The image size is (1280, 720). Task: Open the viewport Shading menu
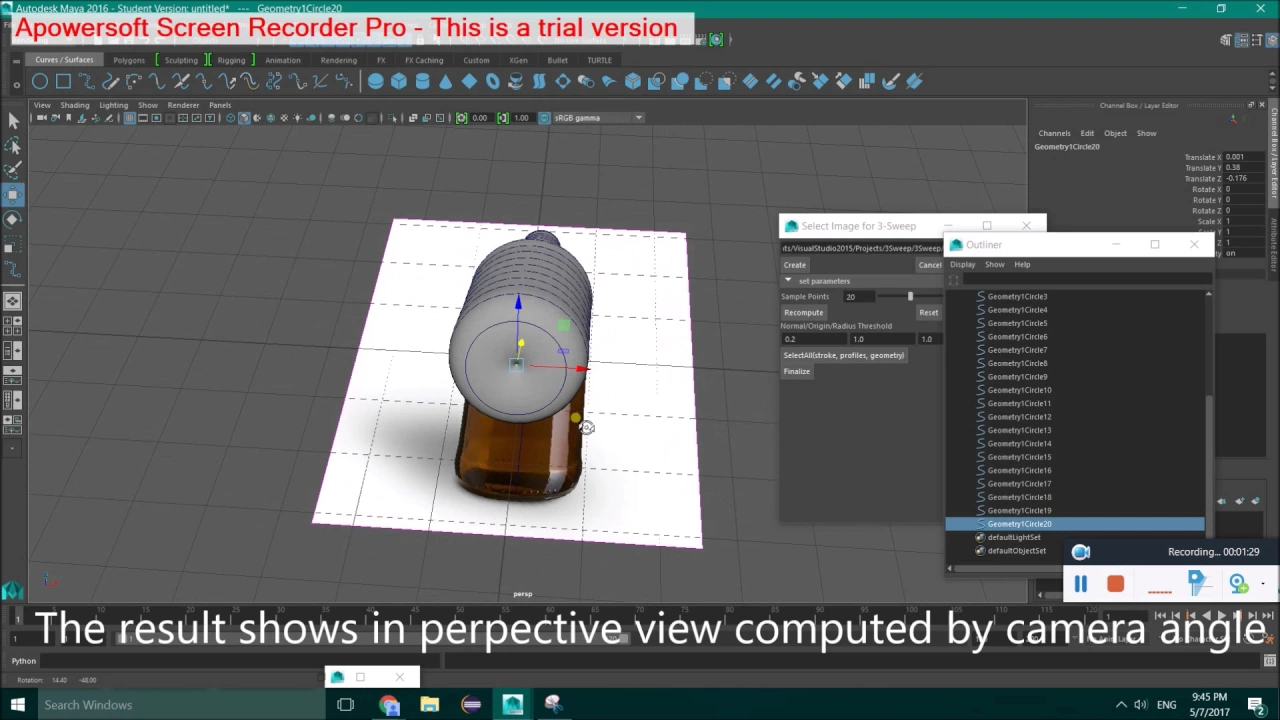(x=74, y=105)
